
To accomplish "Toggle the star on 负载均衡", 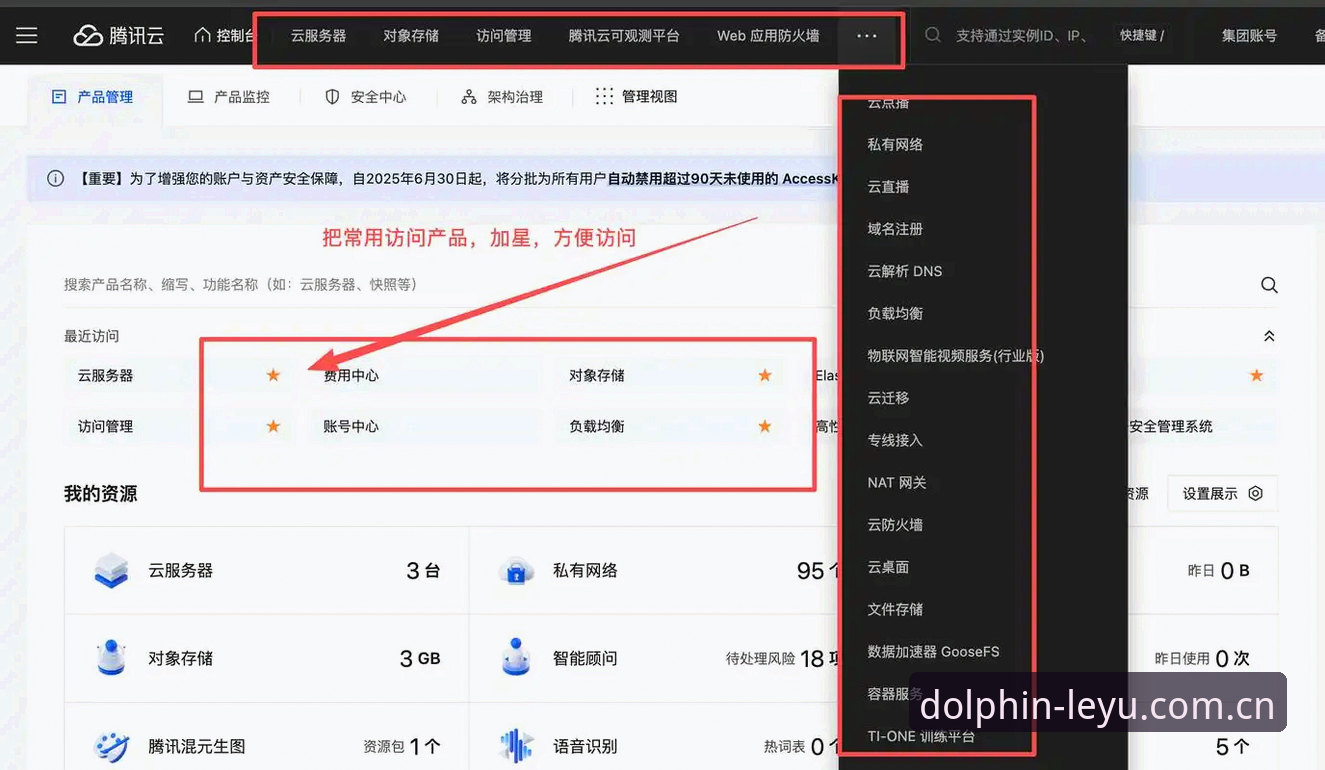I will [765, 426].
